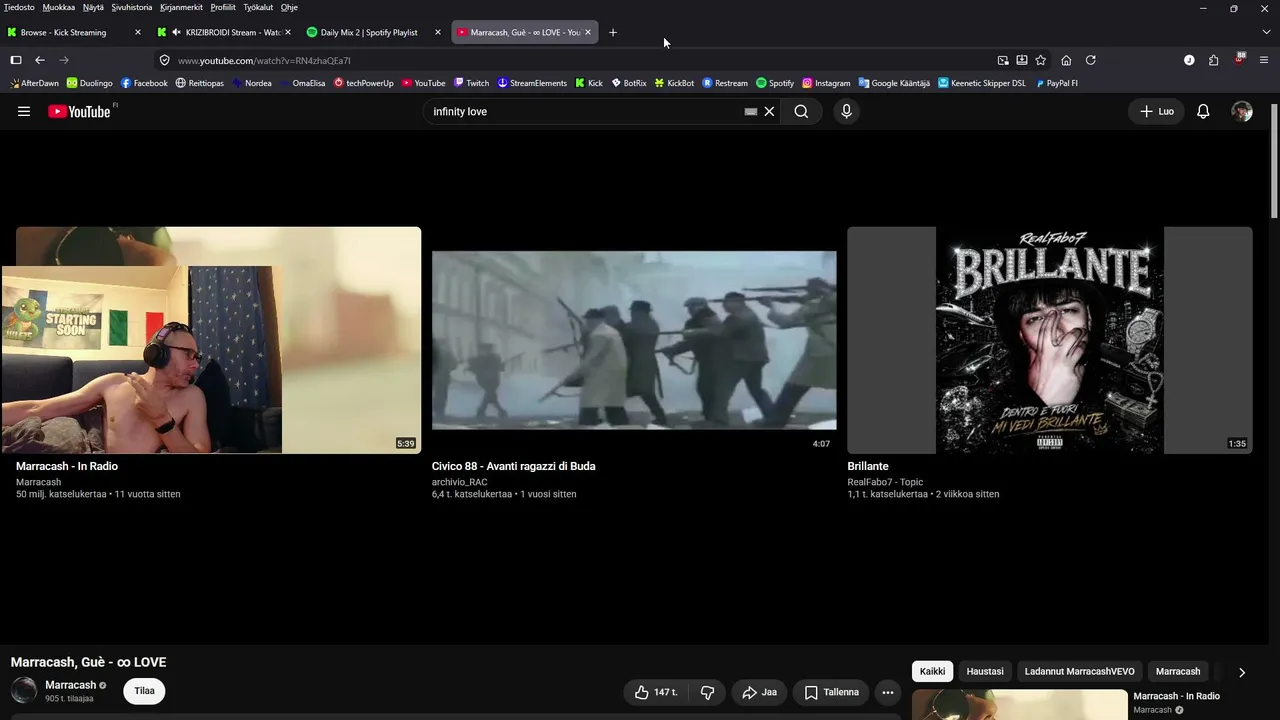The width and height of the screenshot is (1280, 720).
Task: Play the Brillante RealFabo7 video thumbnail
Action: 1050,340
